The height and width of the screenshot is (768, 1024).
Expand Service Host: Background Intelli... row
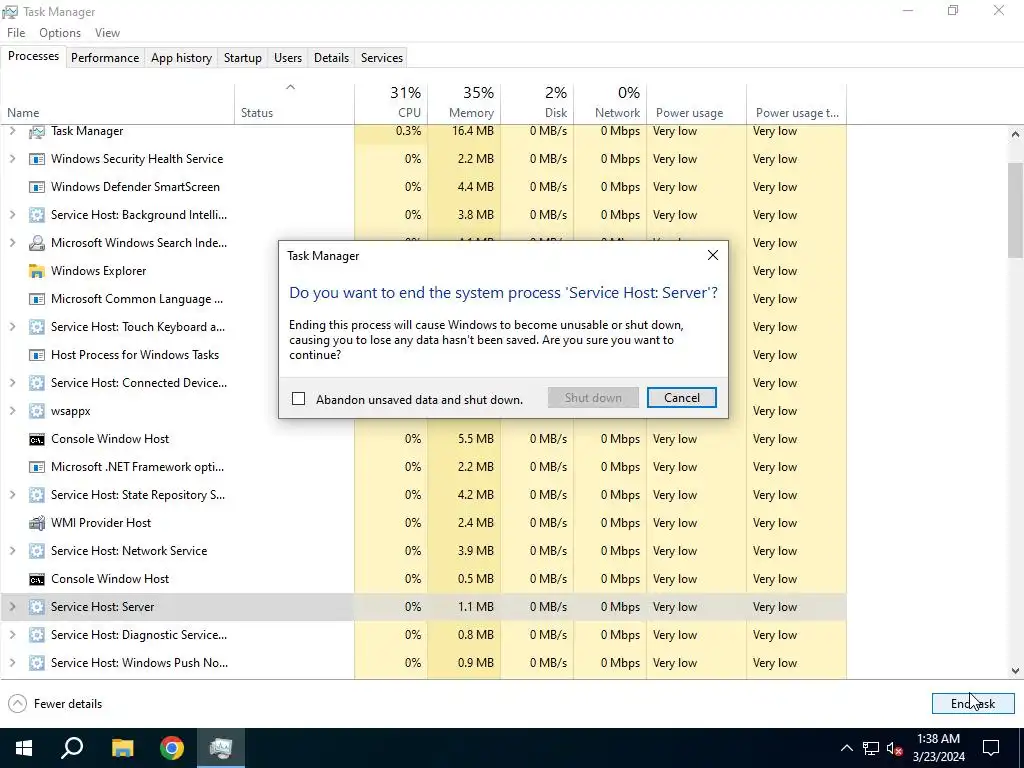pos(12,215)
